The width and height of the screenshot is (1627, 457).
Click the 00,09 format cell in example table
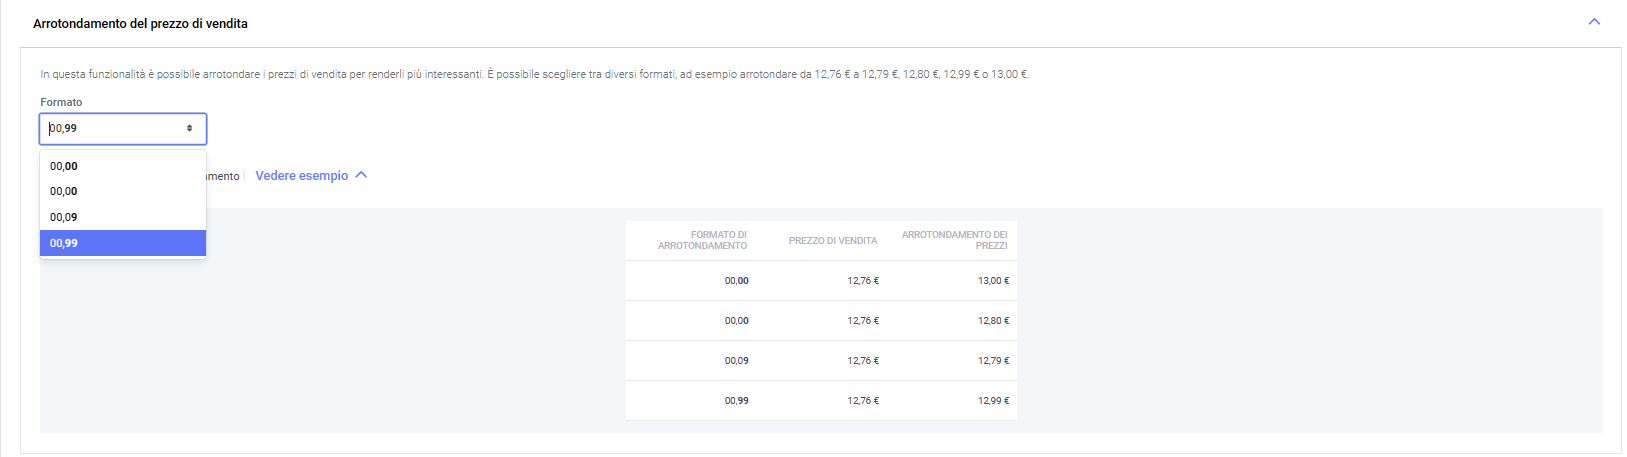pos(736,361)
